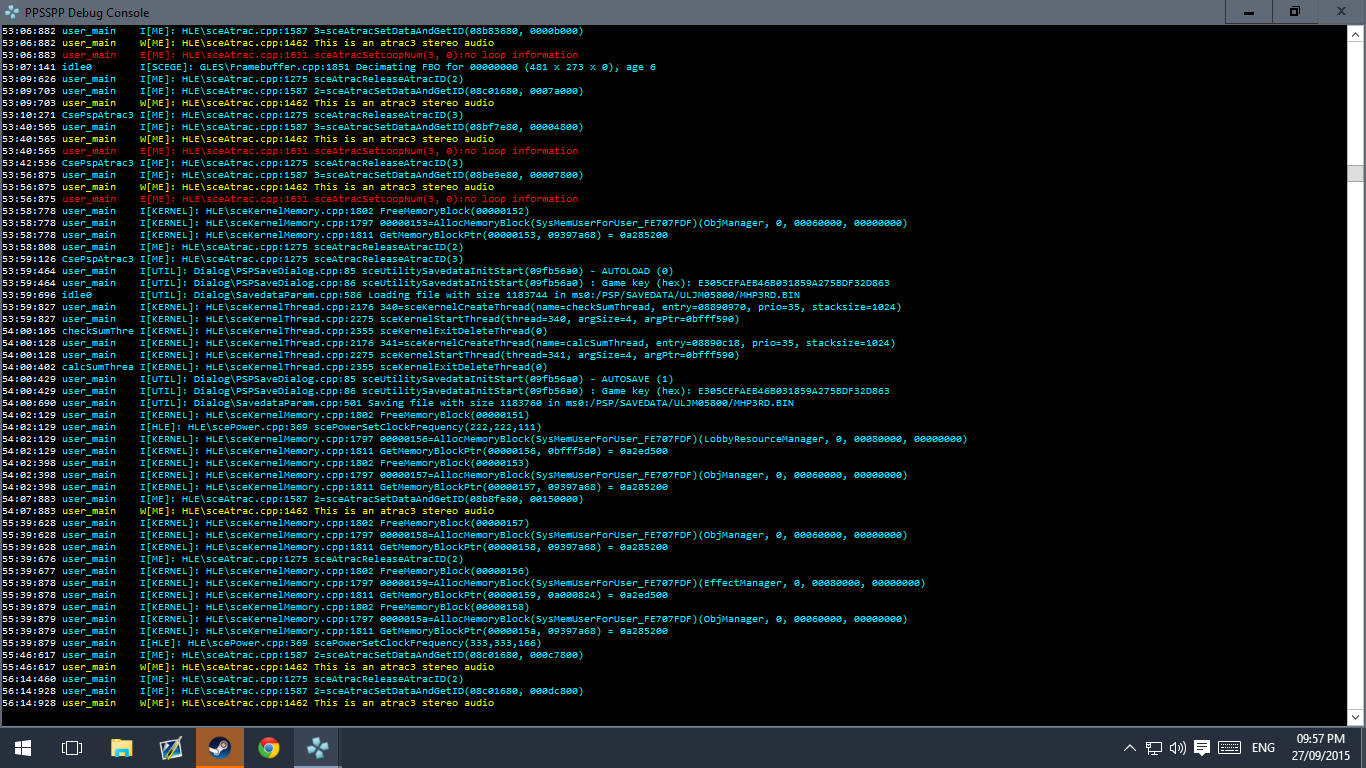Open the Windows Start menu

click(x=22, y=747)
